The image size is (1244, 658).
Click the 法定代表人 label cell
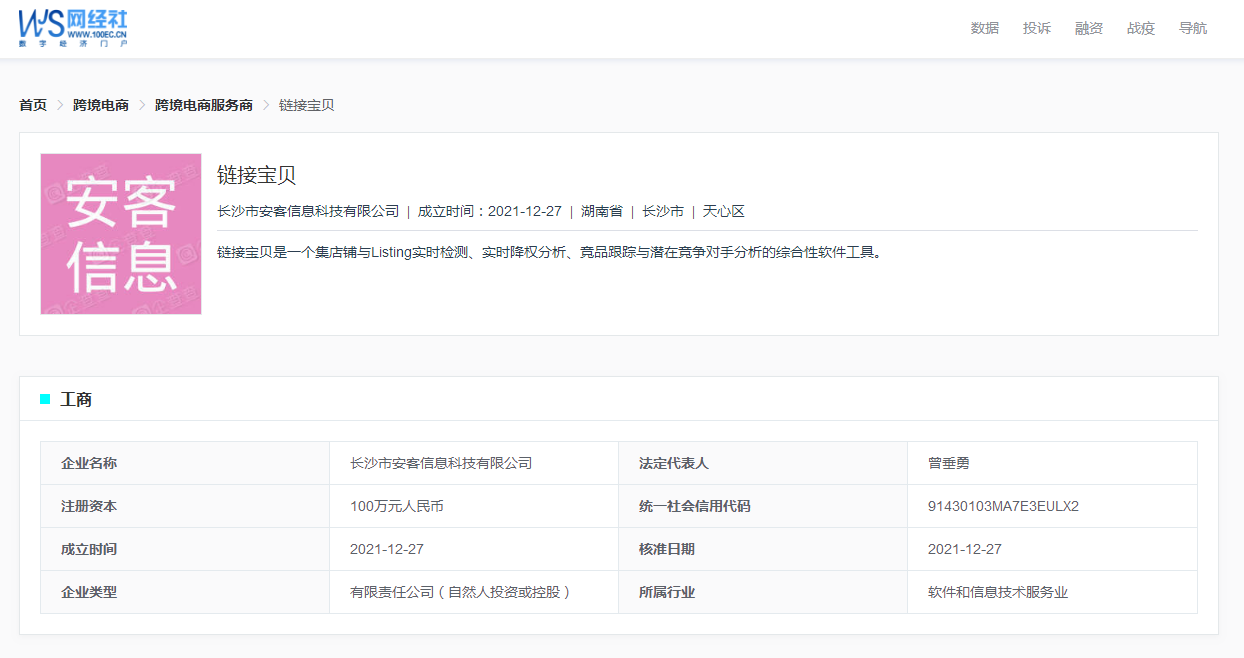[x=763, y=463]
